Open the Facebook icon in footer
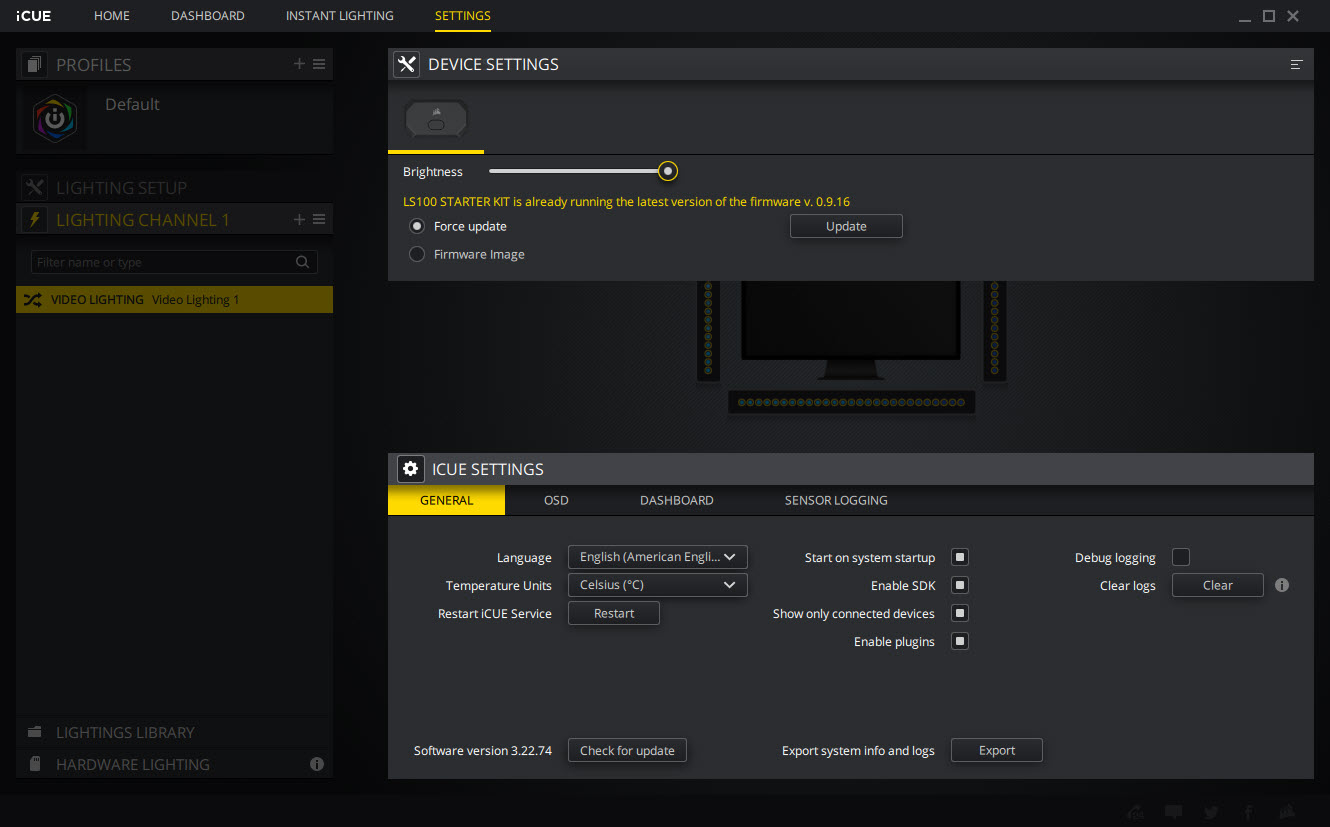The height and width of the screenshot is (827, 1330). point(1249,812)
